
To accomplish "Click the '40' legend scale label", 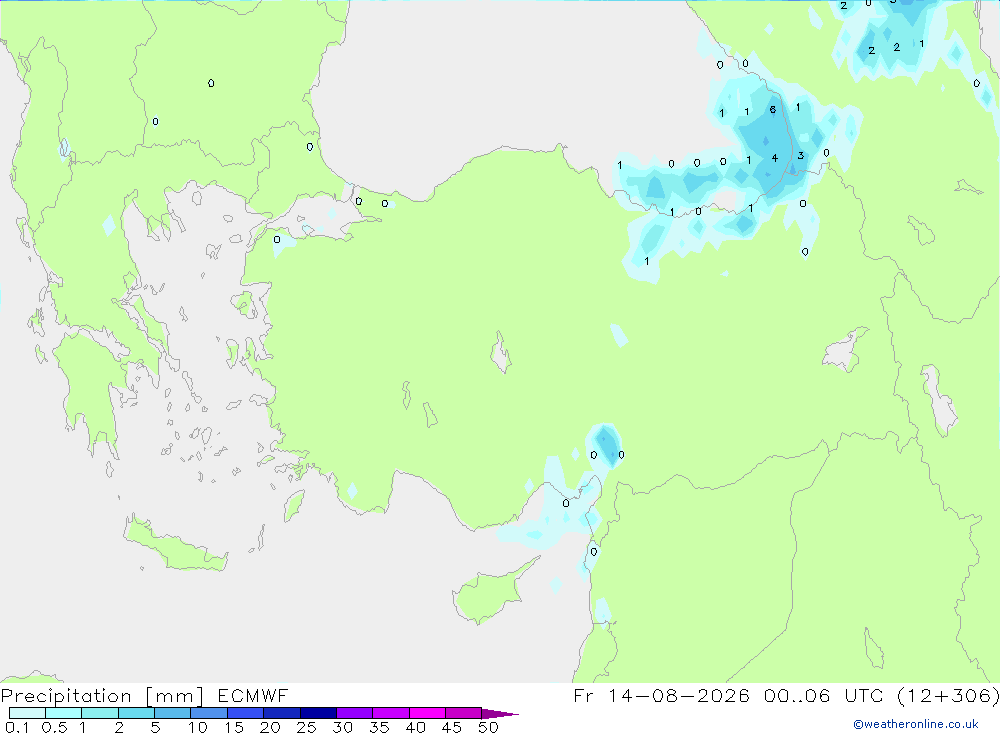I will pyautogui.click(x=416, y=727).
